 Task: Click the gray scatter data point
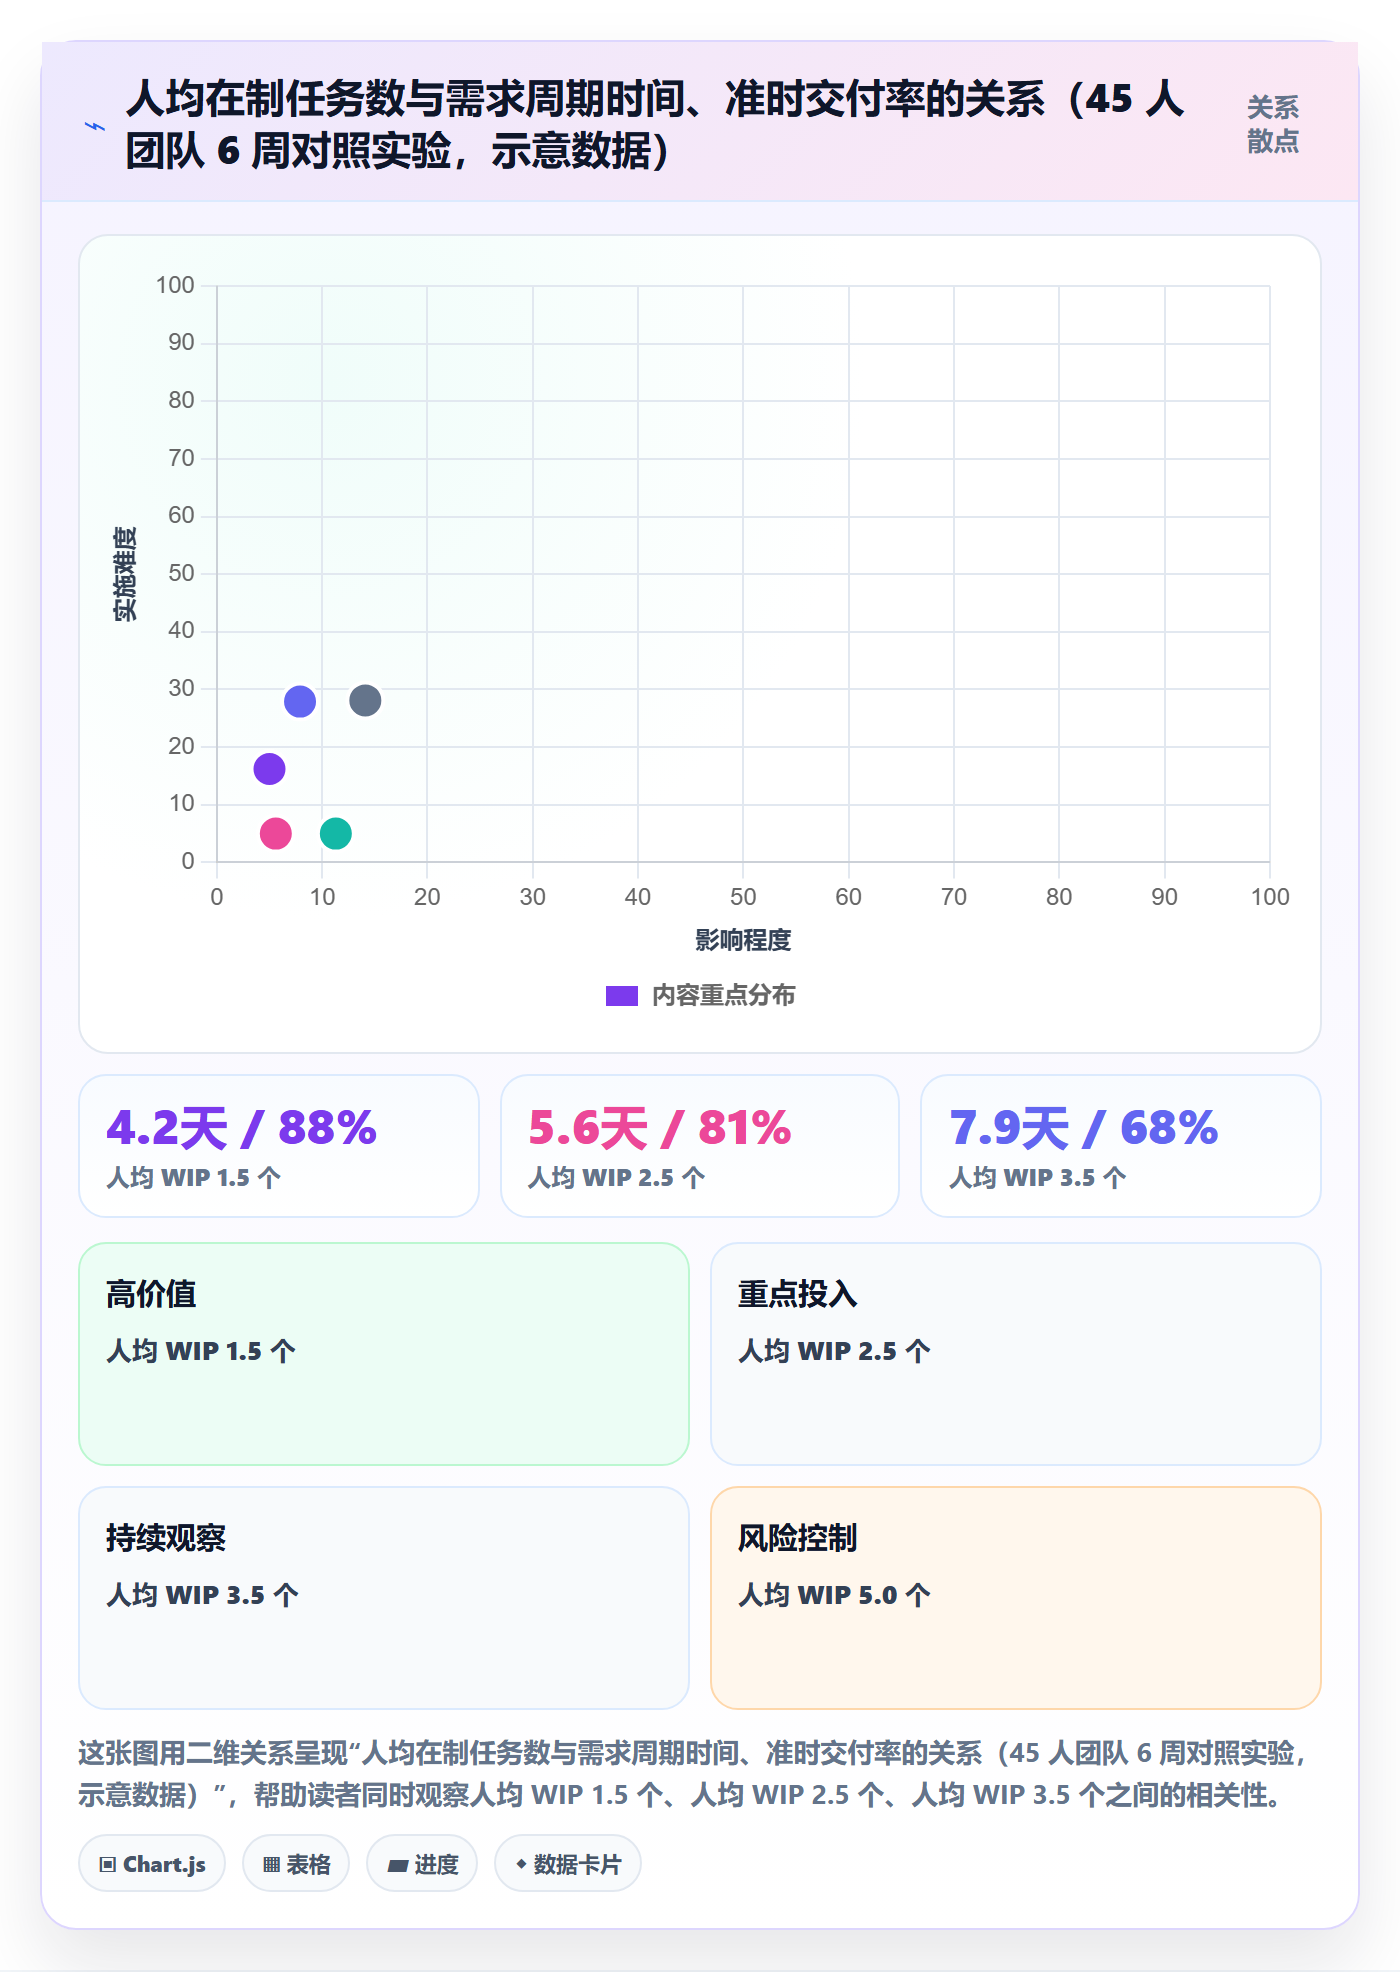(365, 700)
